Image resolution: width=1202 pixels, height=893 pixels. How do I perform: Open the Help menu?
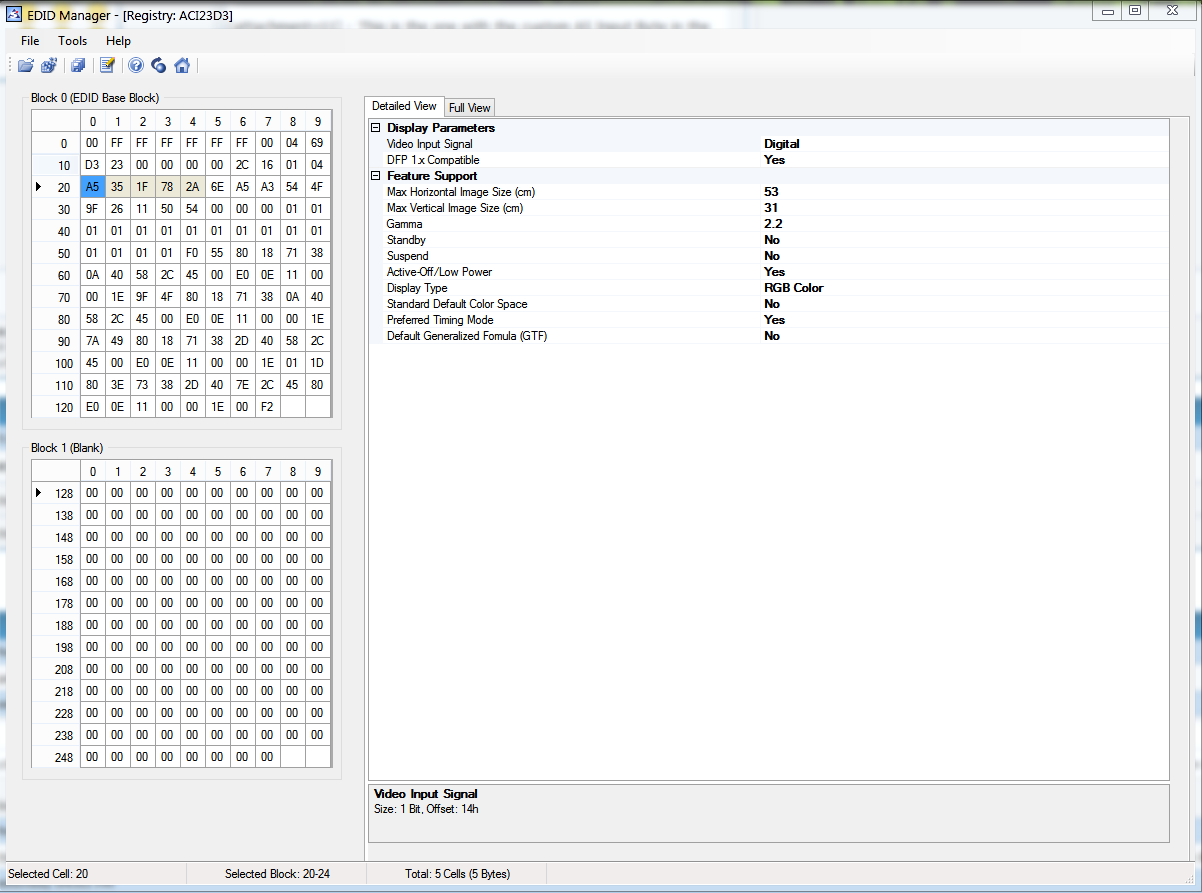pos(118,41)
